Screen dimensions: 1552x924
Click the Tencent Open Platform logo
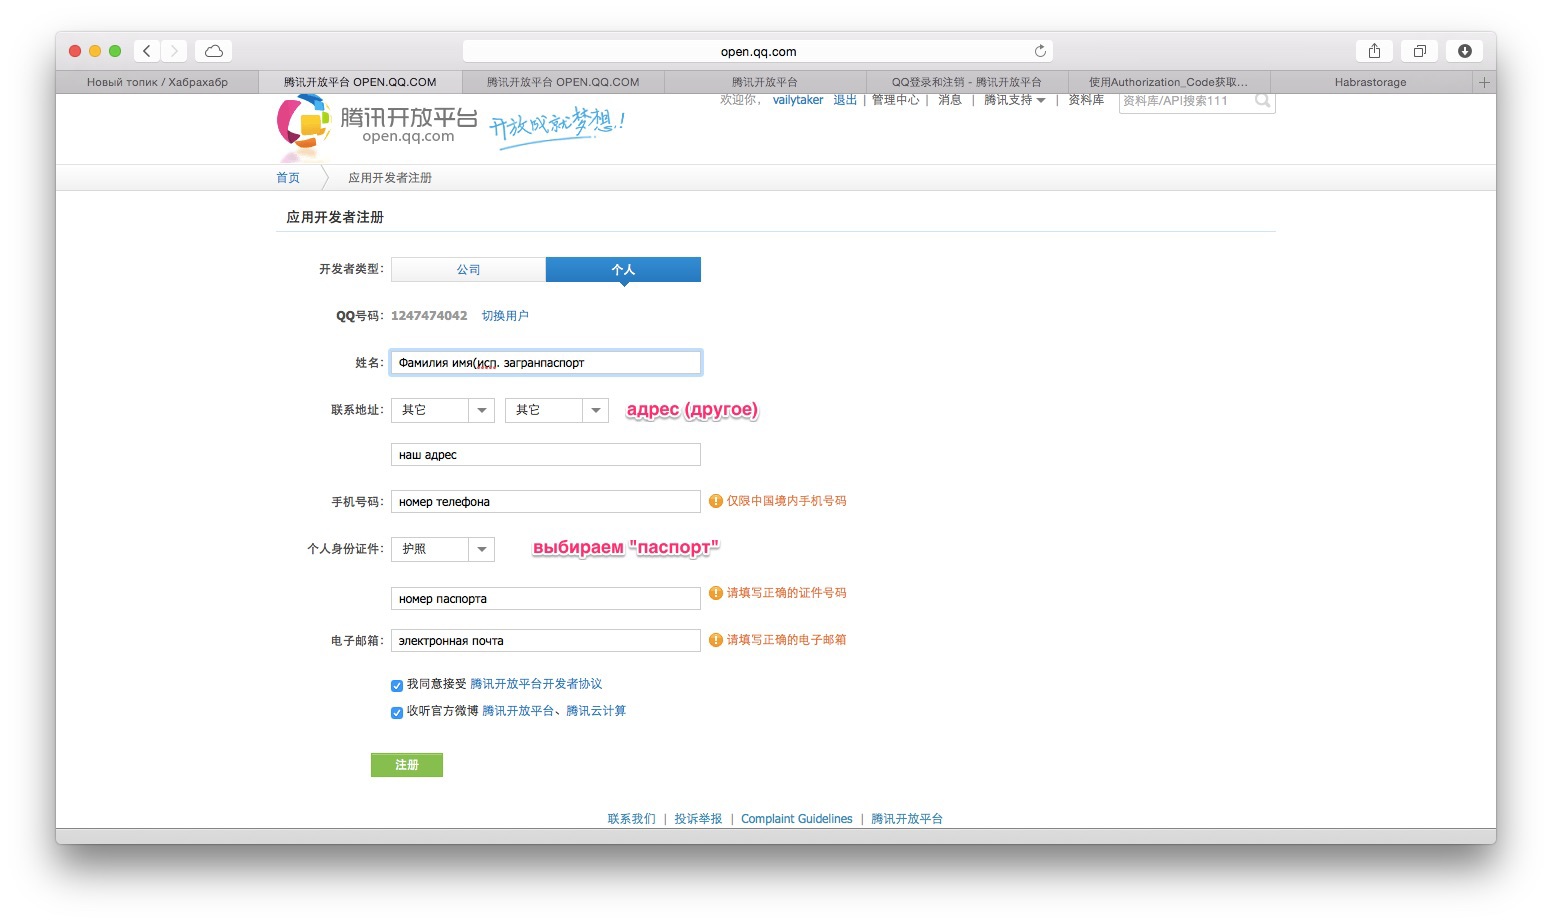pos(377,127)
